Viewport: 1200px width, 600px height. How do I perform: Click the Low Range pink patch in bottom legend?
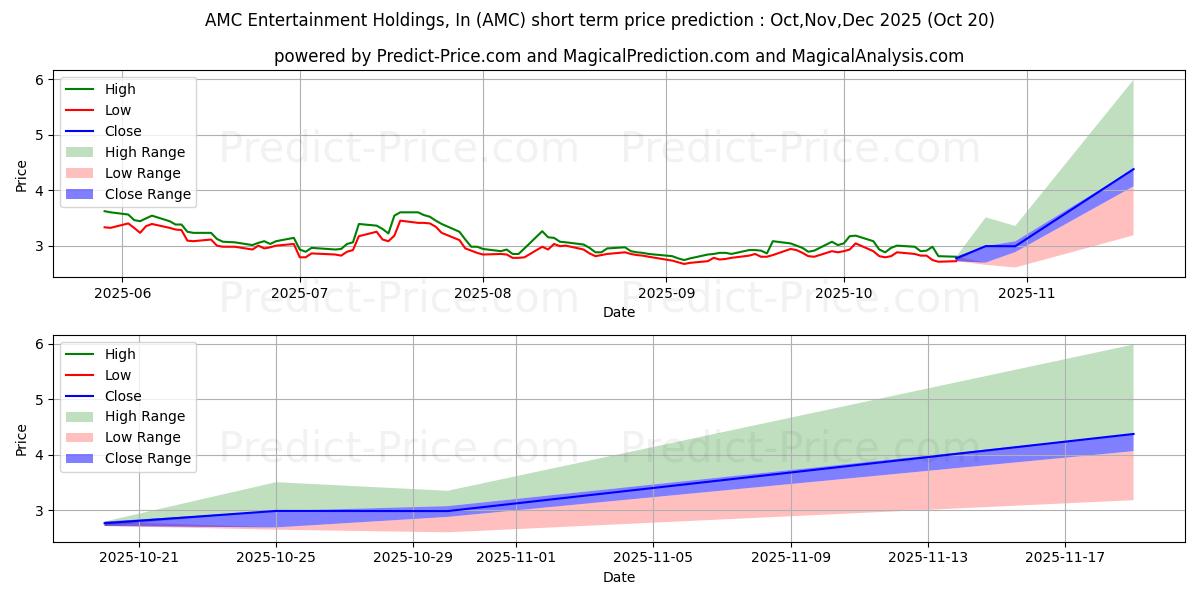82,437
